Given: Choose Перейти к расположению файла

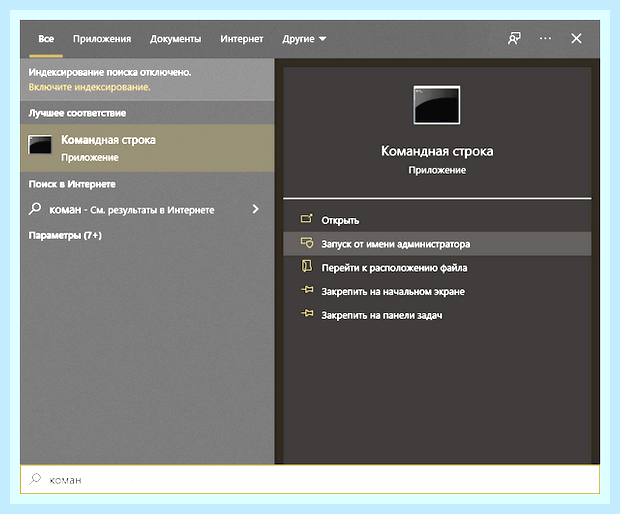Looking at the screenshot, I should pyautogui.click(x=437, y=268).
